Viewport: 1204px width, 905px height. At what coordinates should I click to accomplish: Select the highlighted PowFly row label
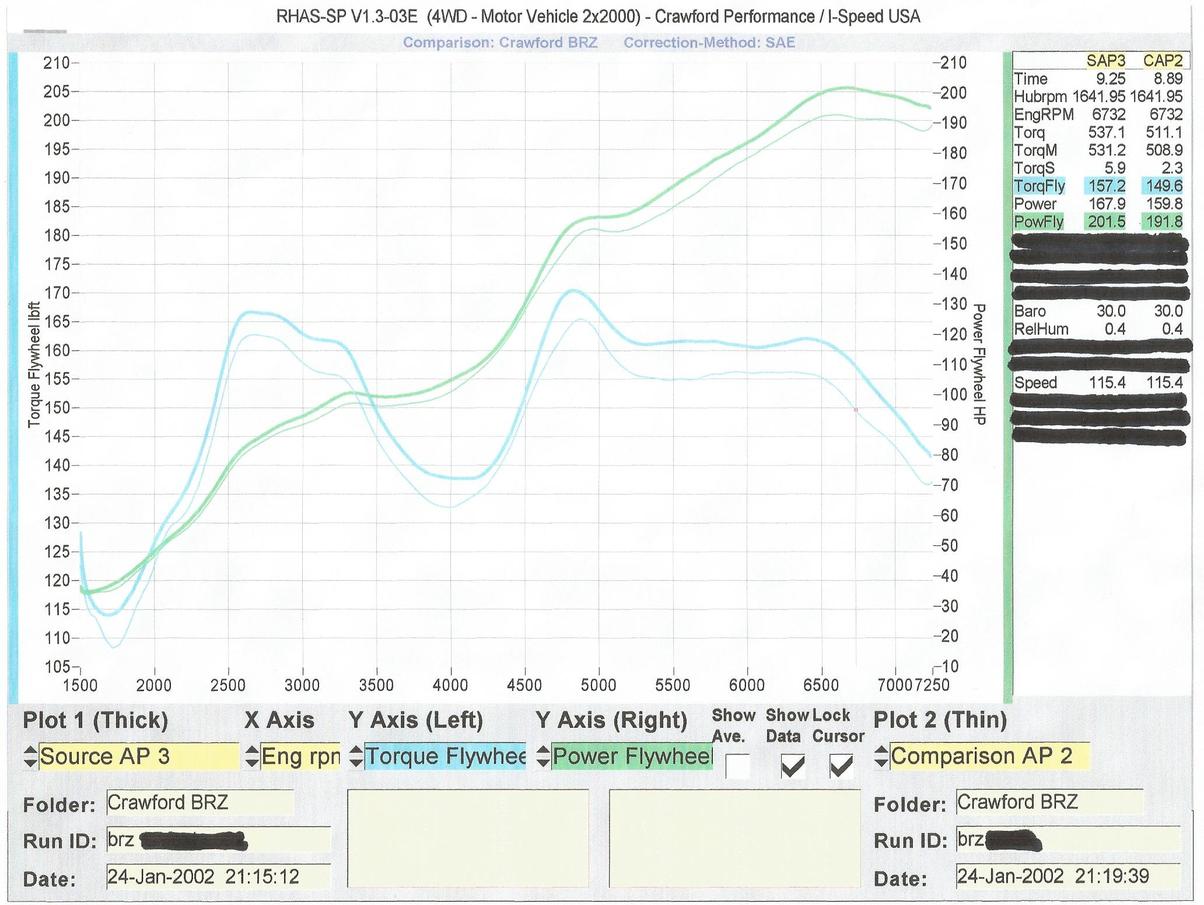1040,221
